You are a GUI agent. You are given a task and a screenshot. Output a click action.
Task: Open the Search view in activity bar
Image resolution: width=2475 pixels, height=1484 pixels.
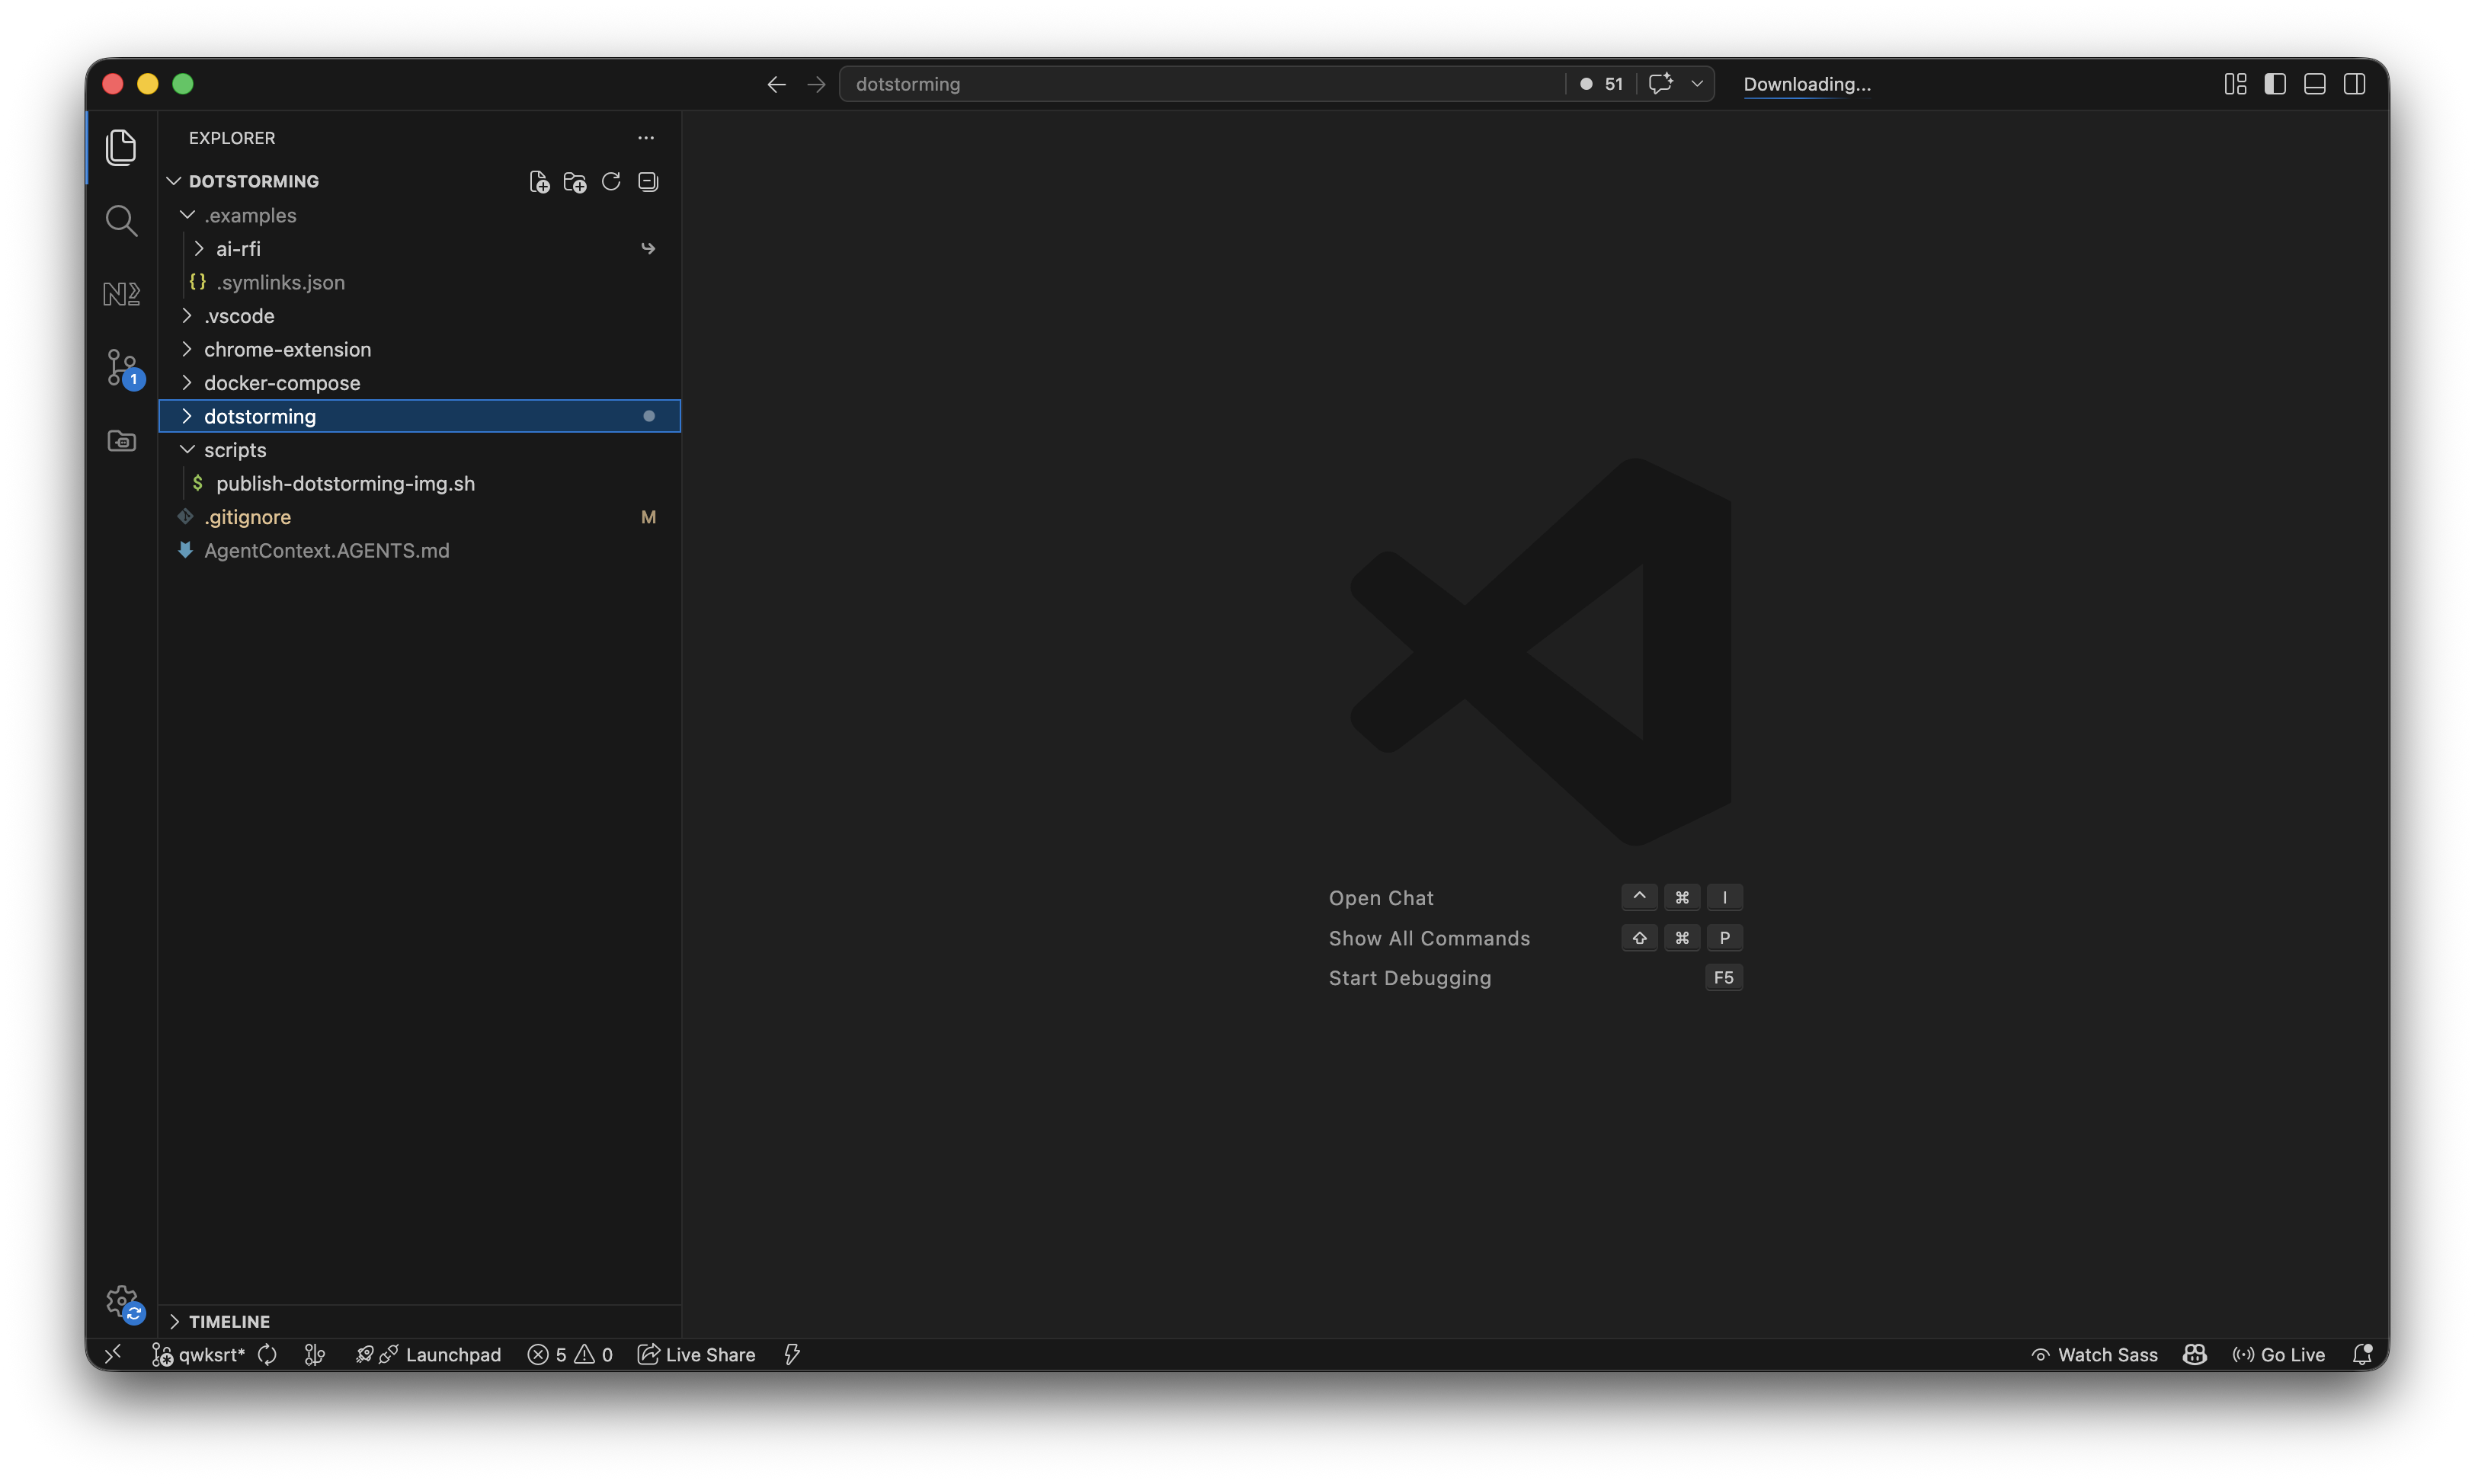[121, 221]
